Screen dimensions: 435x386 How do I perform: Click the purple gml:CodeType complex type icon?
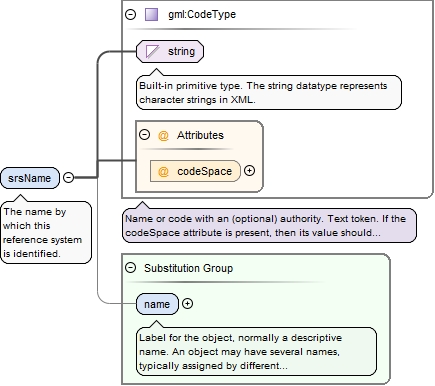pyautogui.click(x=151, y=15)
